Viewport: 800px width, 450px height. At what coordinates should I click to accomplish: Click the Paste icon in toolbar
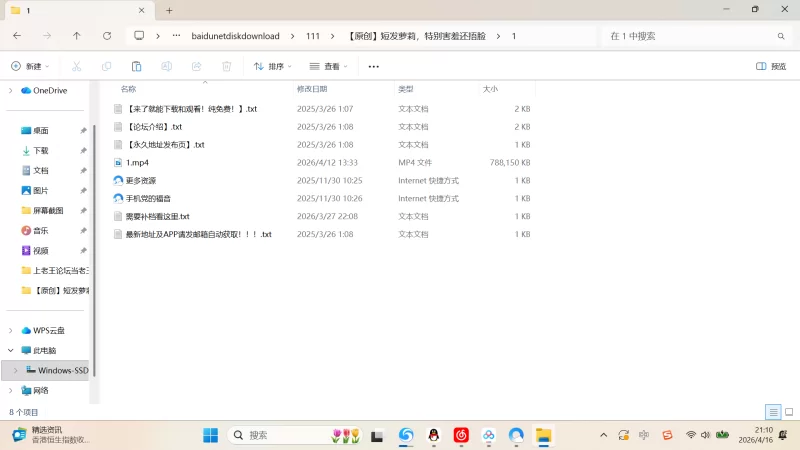pyautogui.click(x=137, y=66)
